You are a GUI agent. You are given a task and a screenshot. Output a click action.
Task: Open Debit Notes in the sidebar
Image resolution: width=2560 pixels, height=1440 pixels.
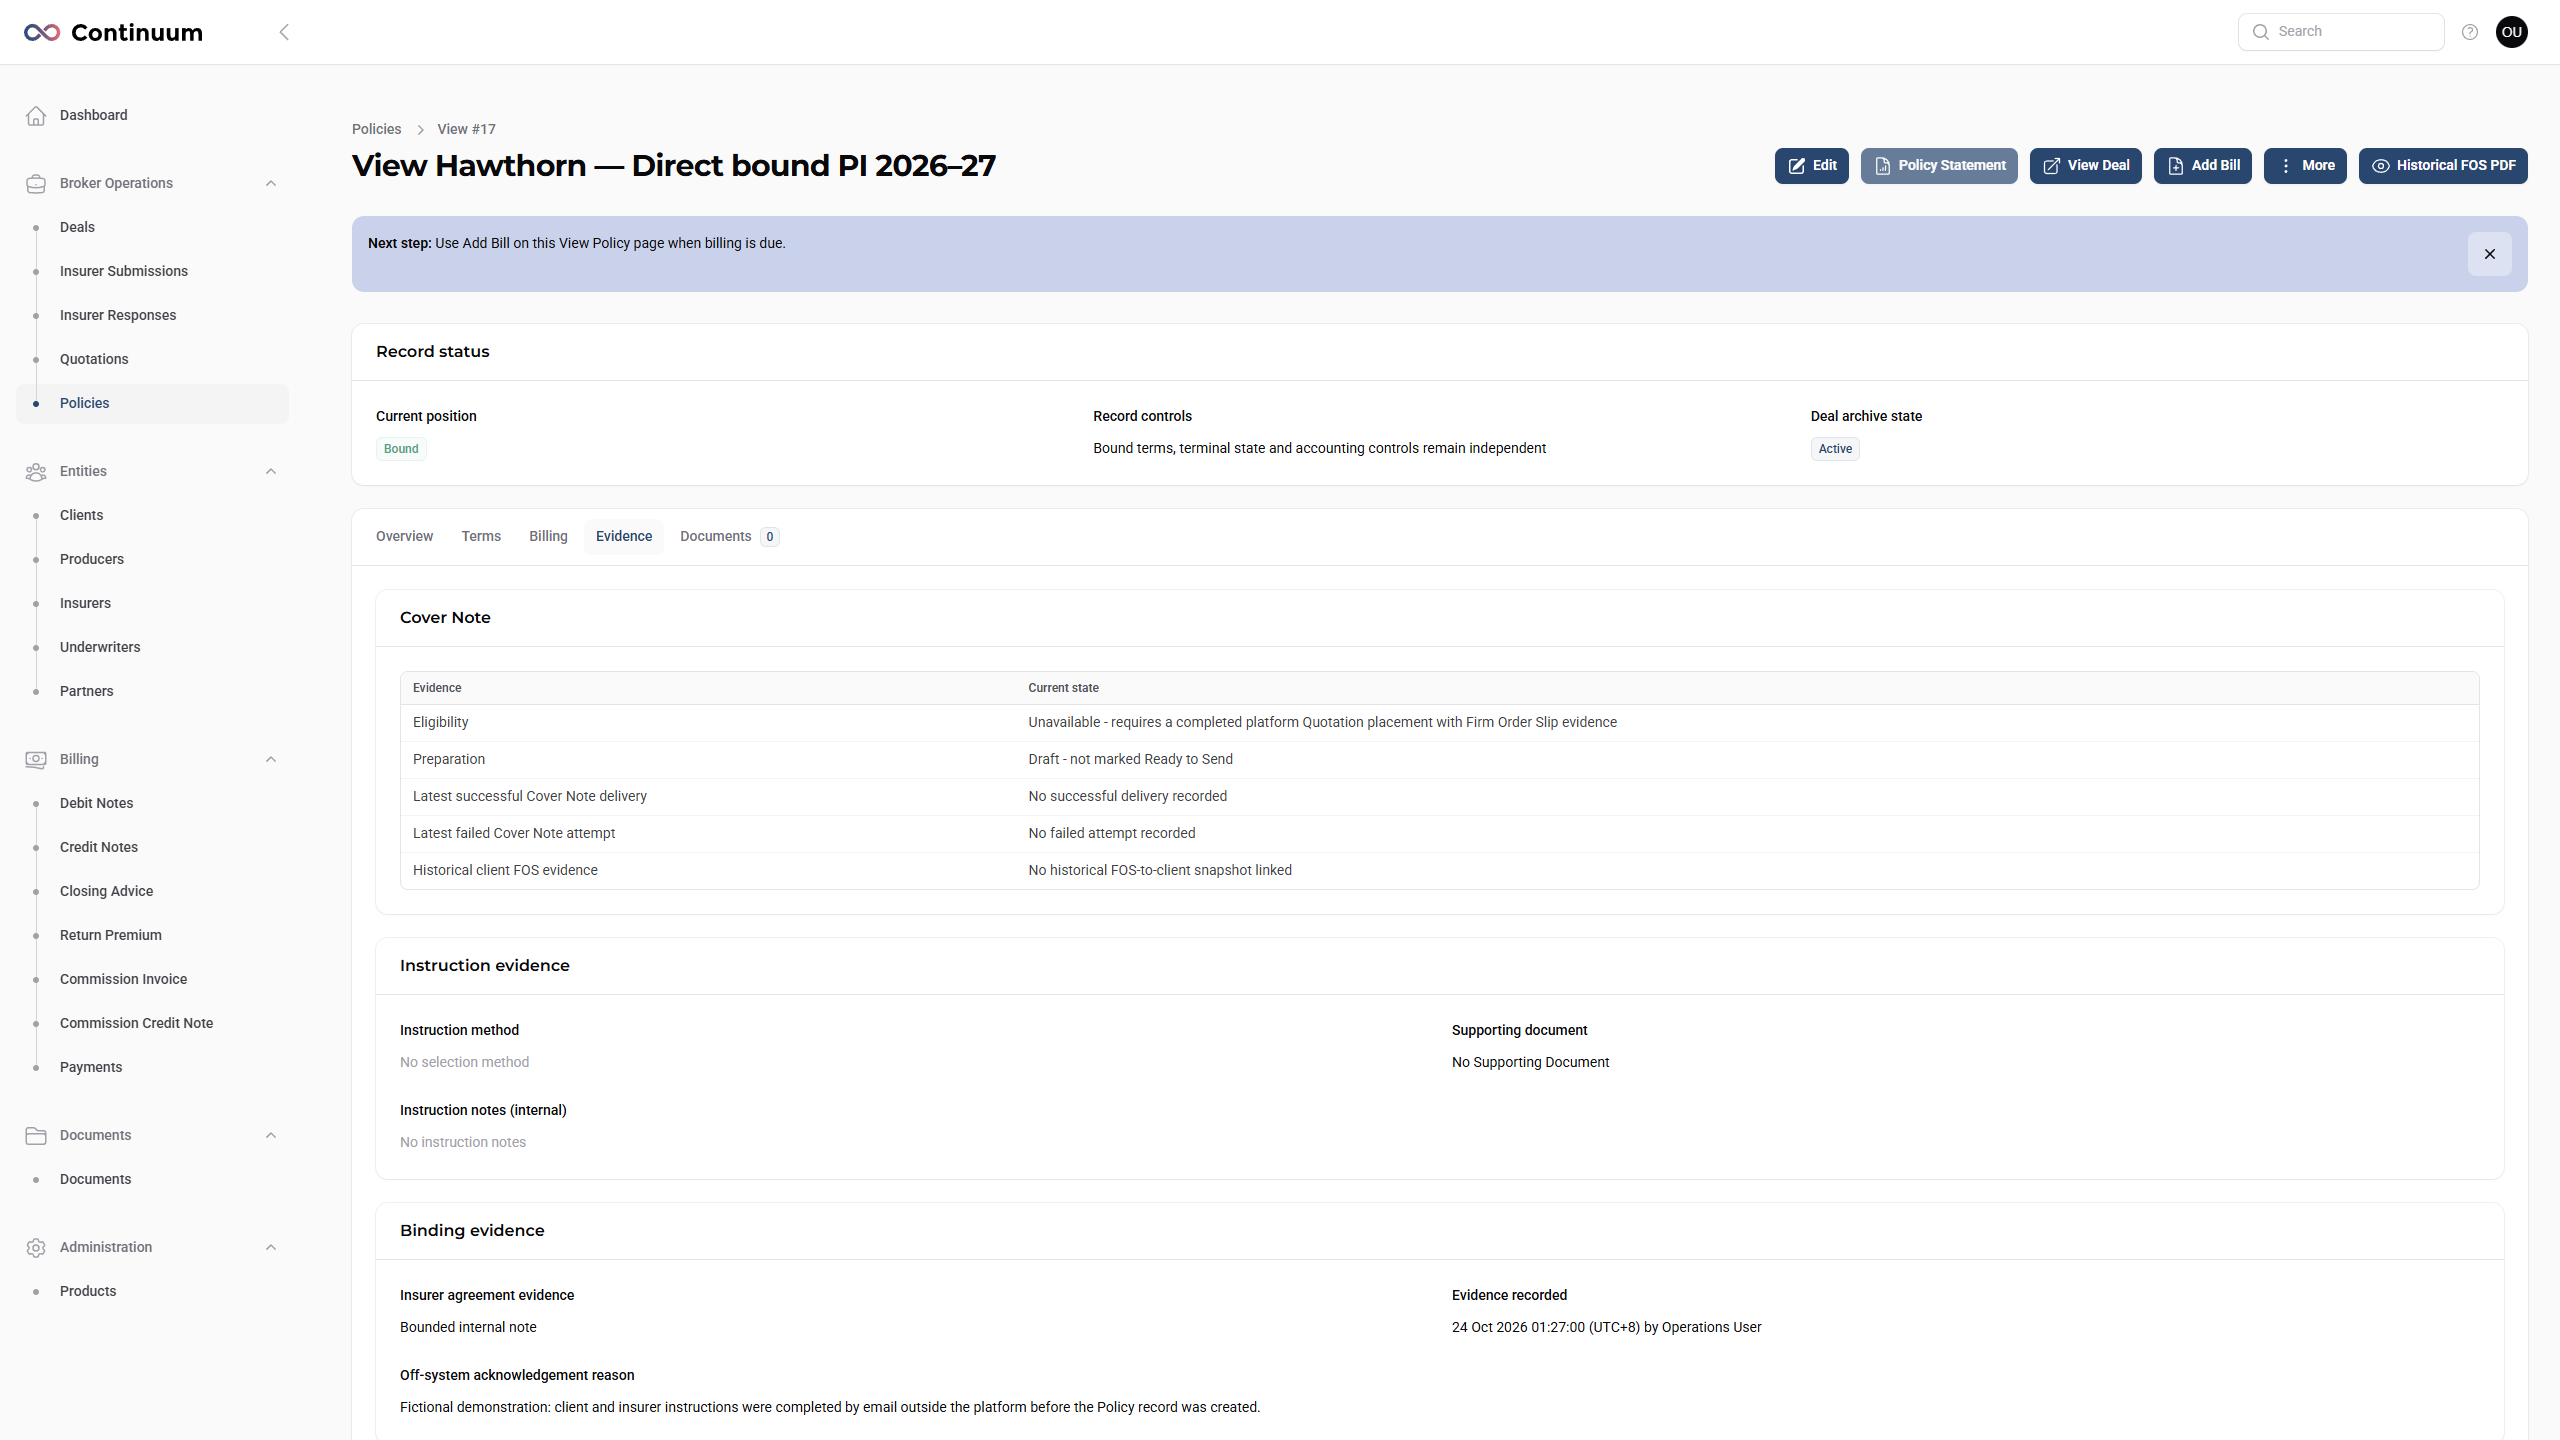click(x=152, y=803)
